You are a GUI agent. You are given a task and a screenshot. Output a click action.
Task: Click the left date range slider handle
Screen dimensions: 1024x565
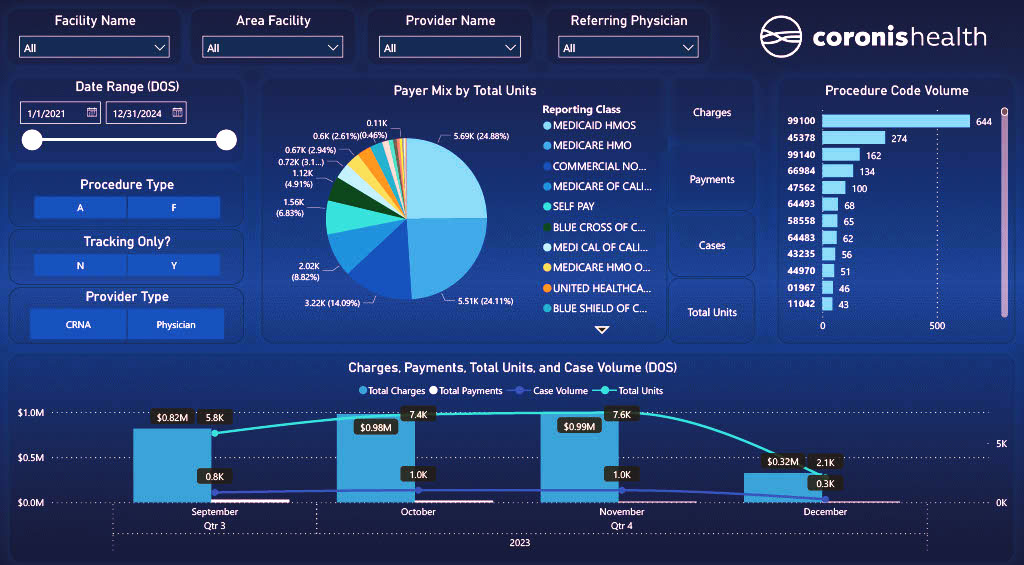(32, 140)
